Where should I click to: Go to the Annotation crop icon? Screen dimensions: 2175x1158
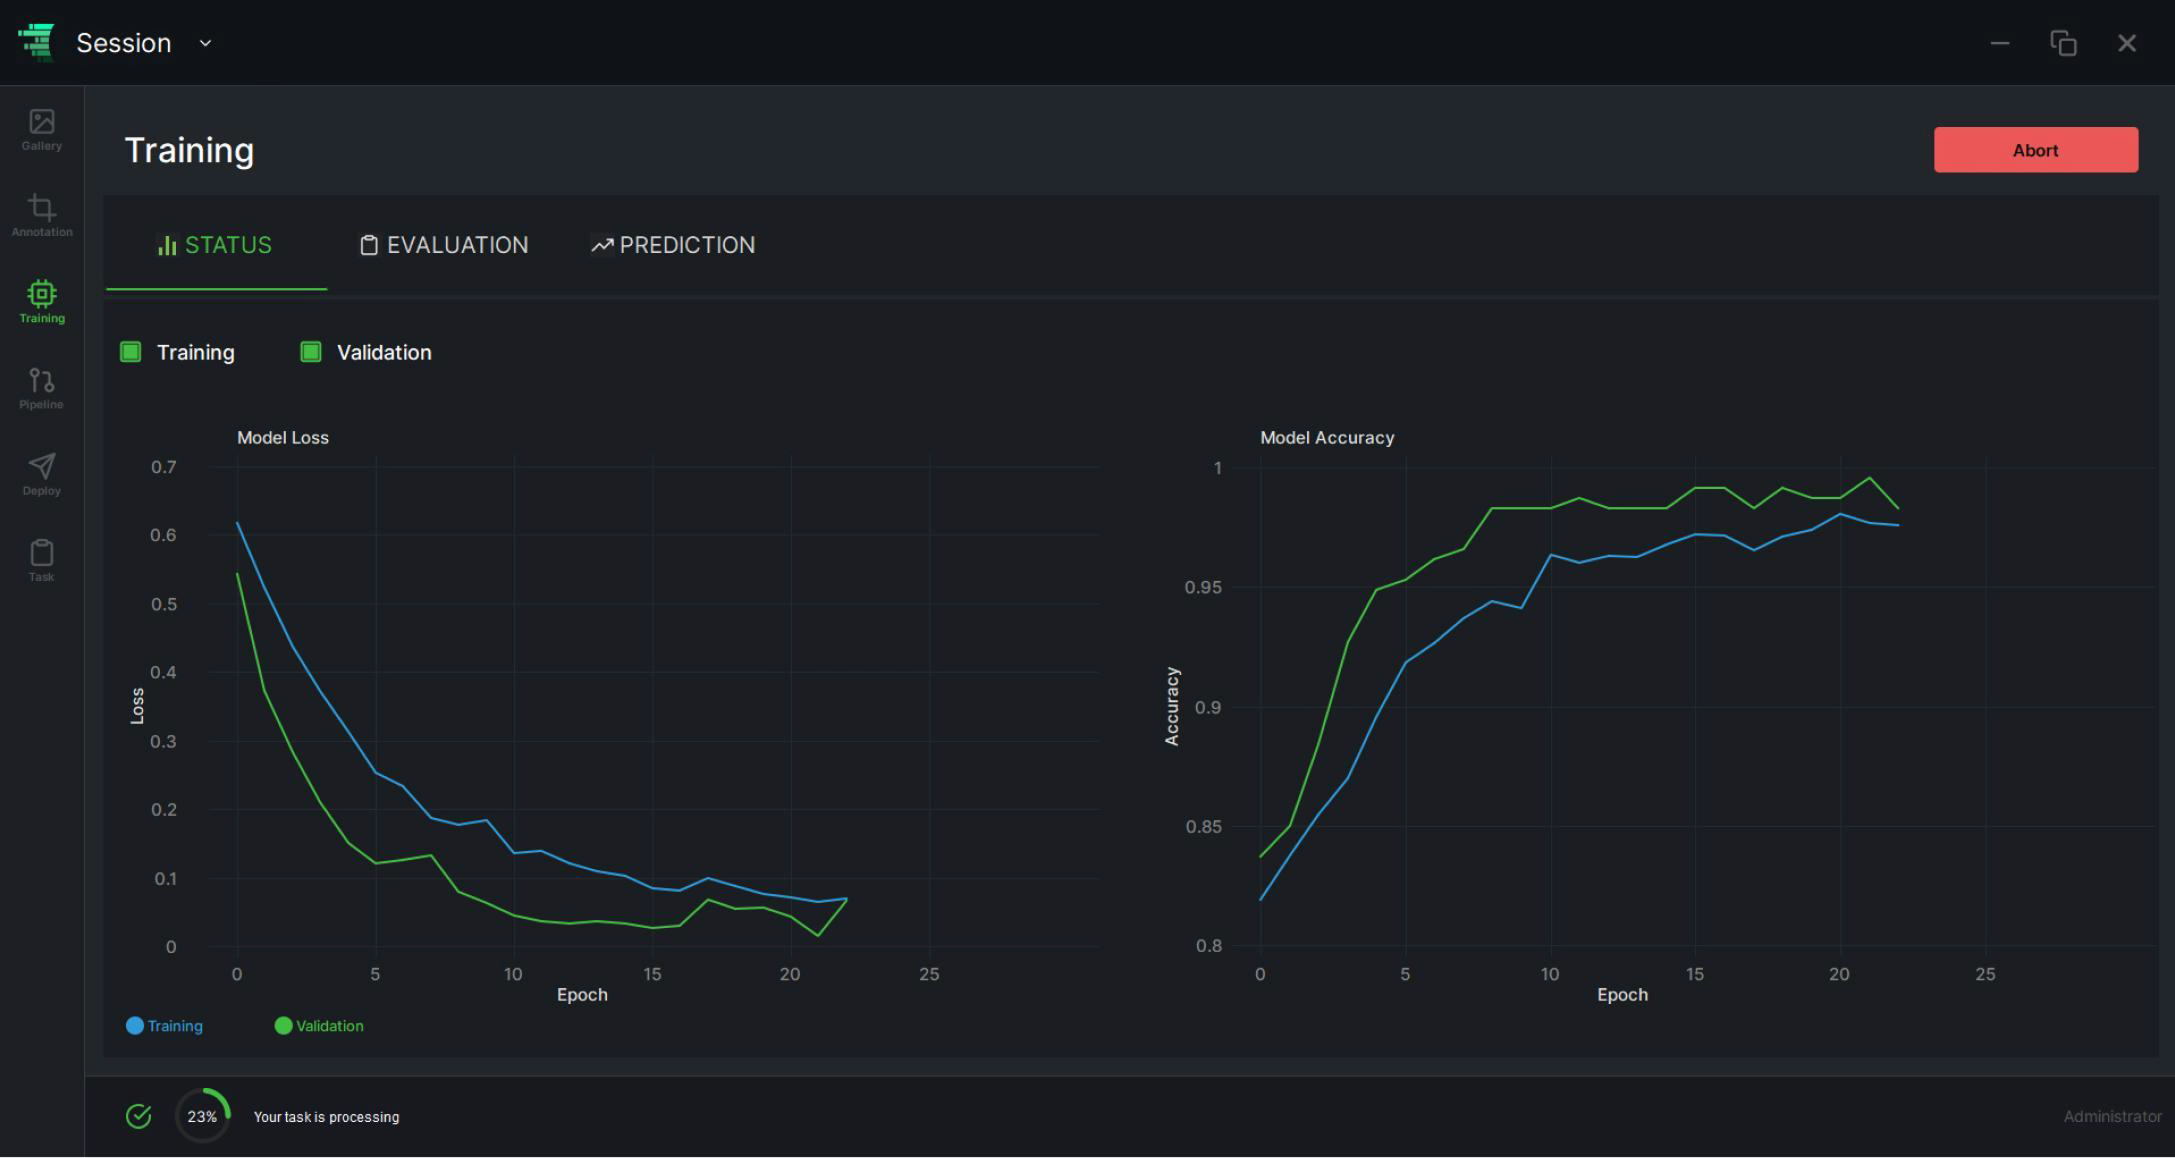(41, 216)
